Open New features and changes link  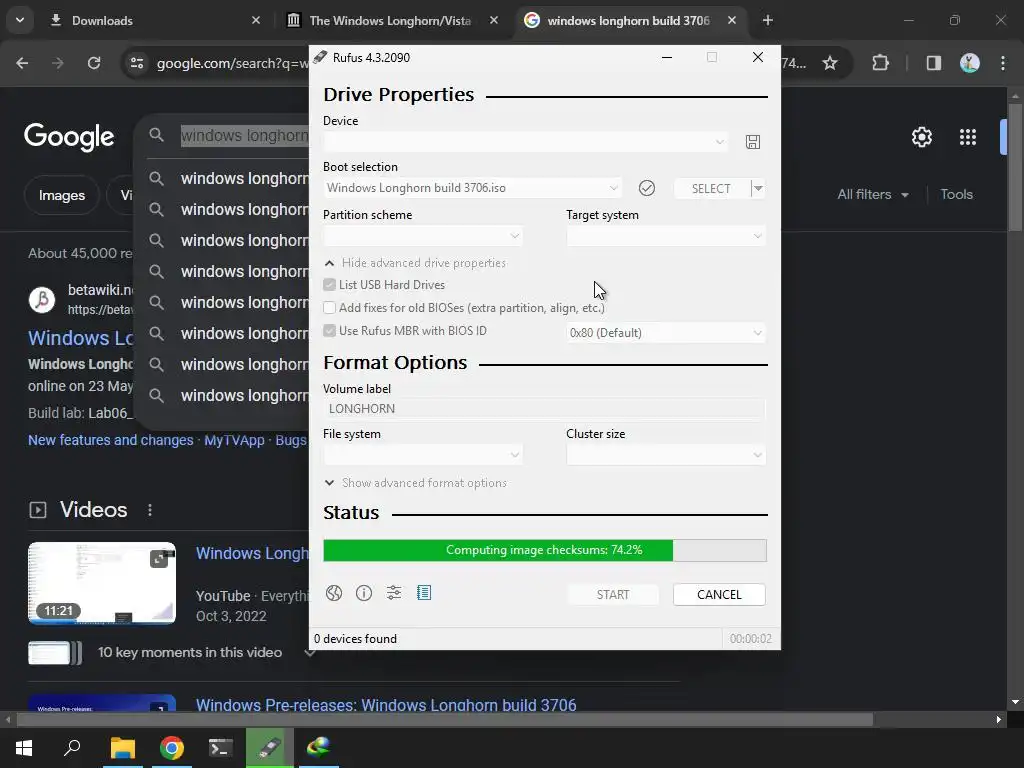(x=110, y=440)
